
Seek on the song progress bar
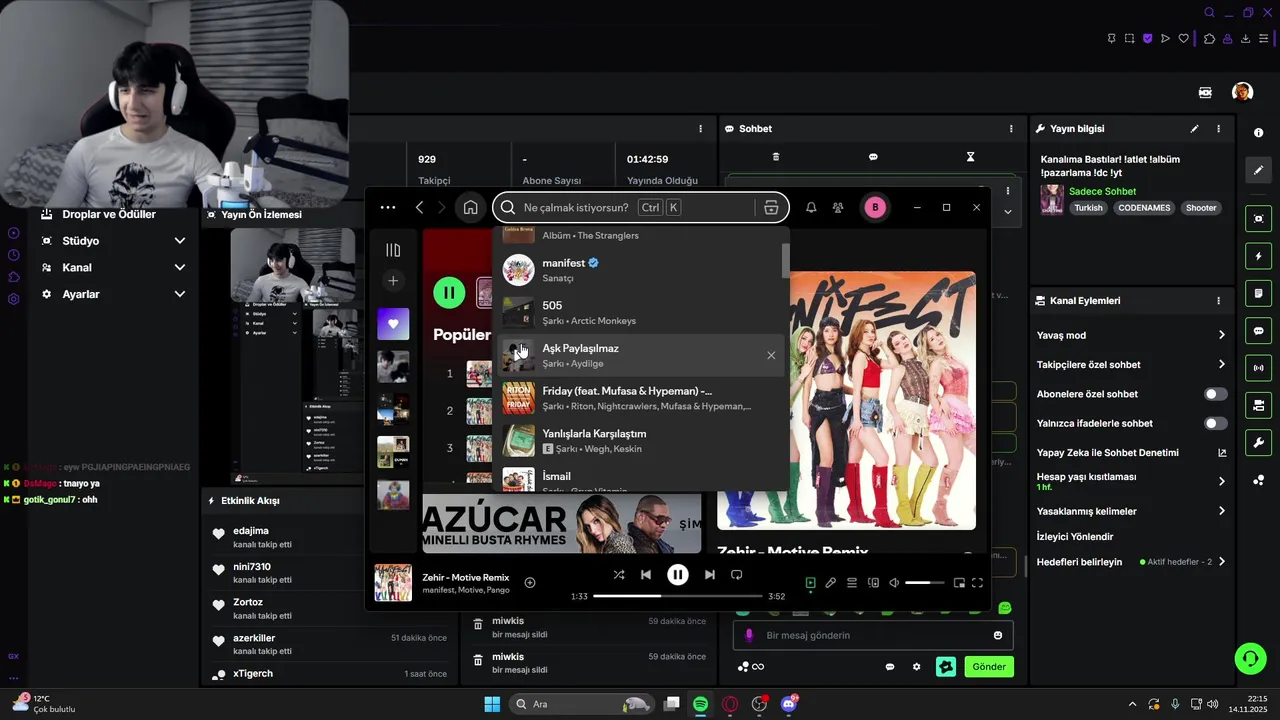click(678, 596)
